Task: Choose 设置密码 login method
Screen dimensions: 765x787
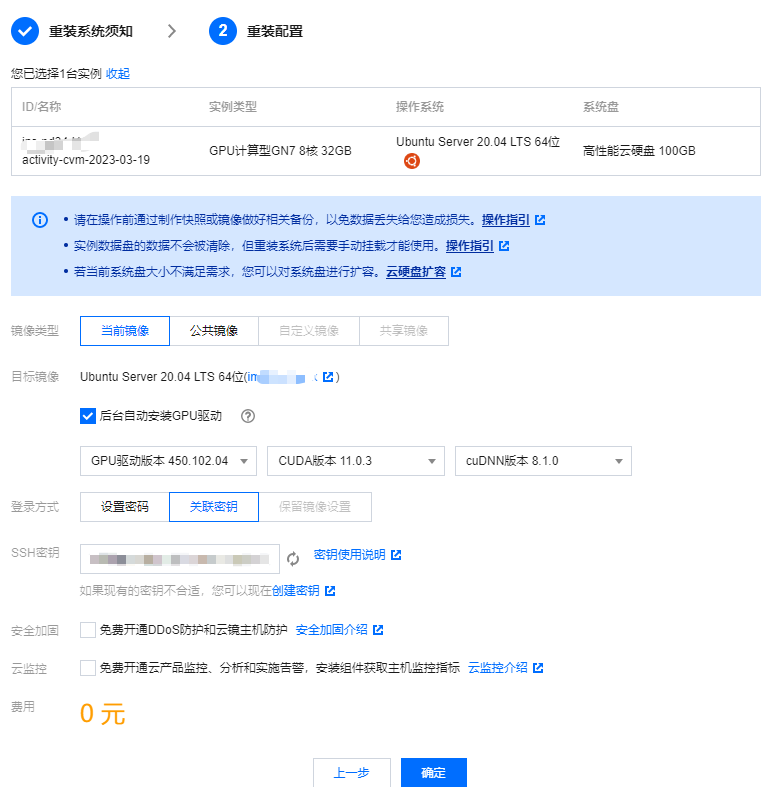Action: (x=124, y=507)
